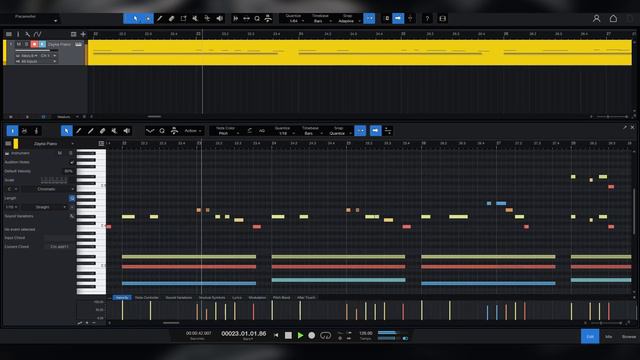640x360 pixels.
Task: Click the Browse button at the bottom right
Action: pos(629,336)
